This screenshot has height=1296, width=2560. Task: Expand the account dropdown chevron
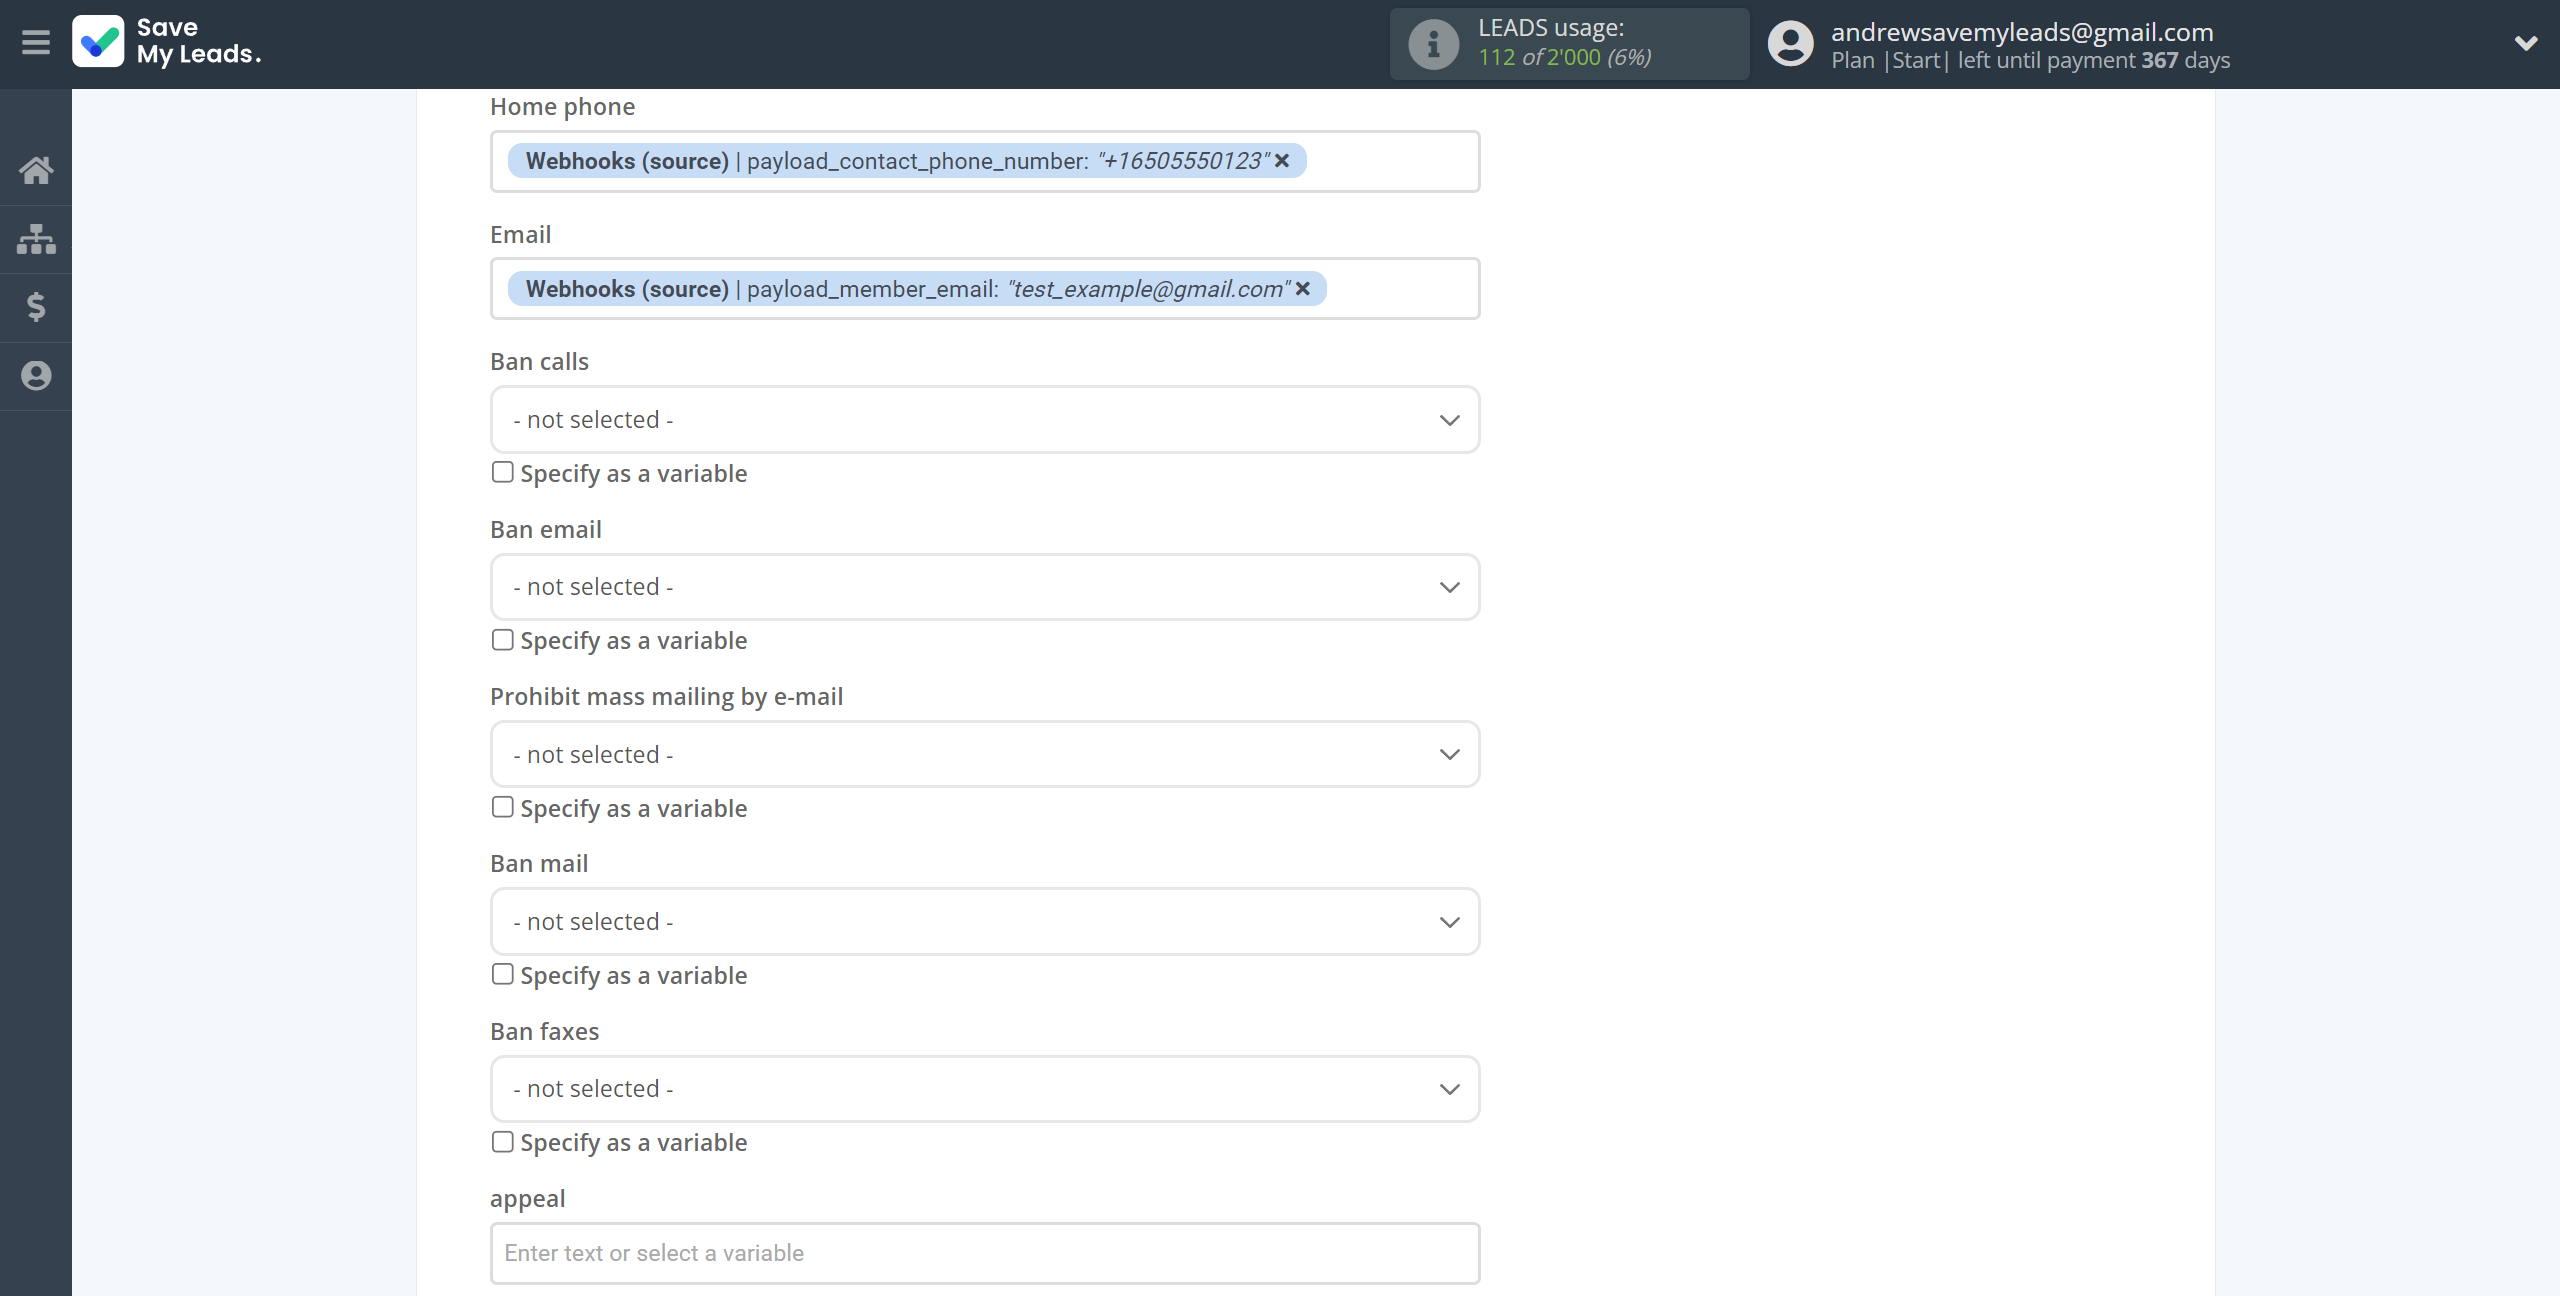coord(2526,43)
